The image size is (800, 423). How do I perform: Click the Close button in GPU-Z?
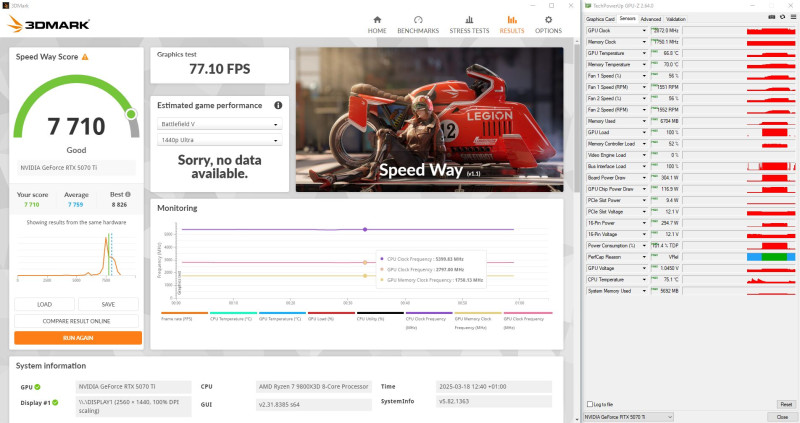click(783, 417)
